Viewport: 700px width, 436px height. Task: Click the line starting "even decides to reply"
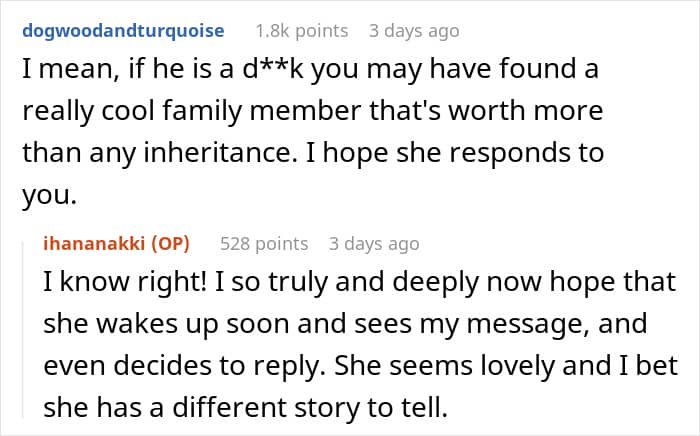click(x=361, y=366)
